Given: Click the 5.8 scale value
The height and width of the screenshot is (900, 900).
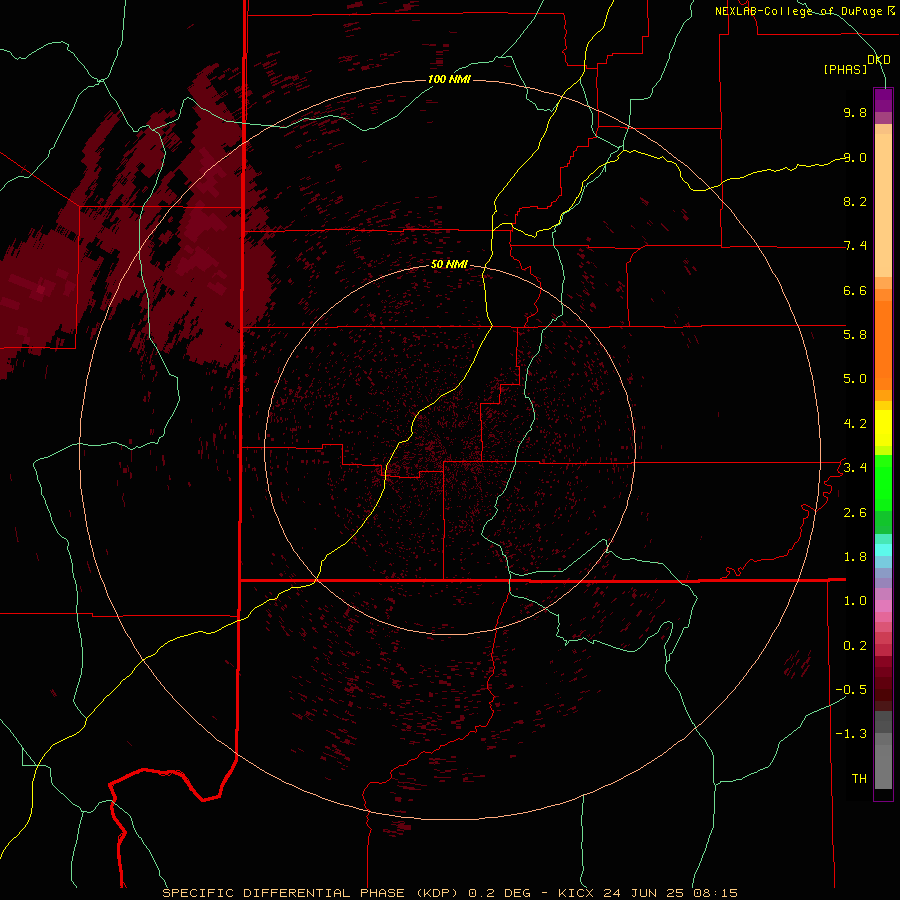Looking at the screenshot, I should tap(855, 334).
